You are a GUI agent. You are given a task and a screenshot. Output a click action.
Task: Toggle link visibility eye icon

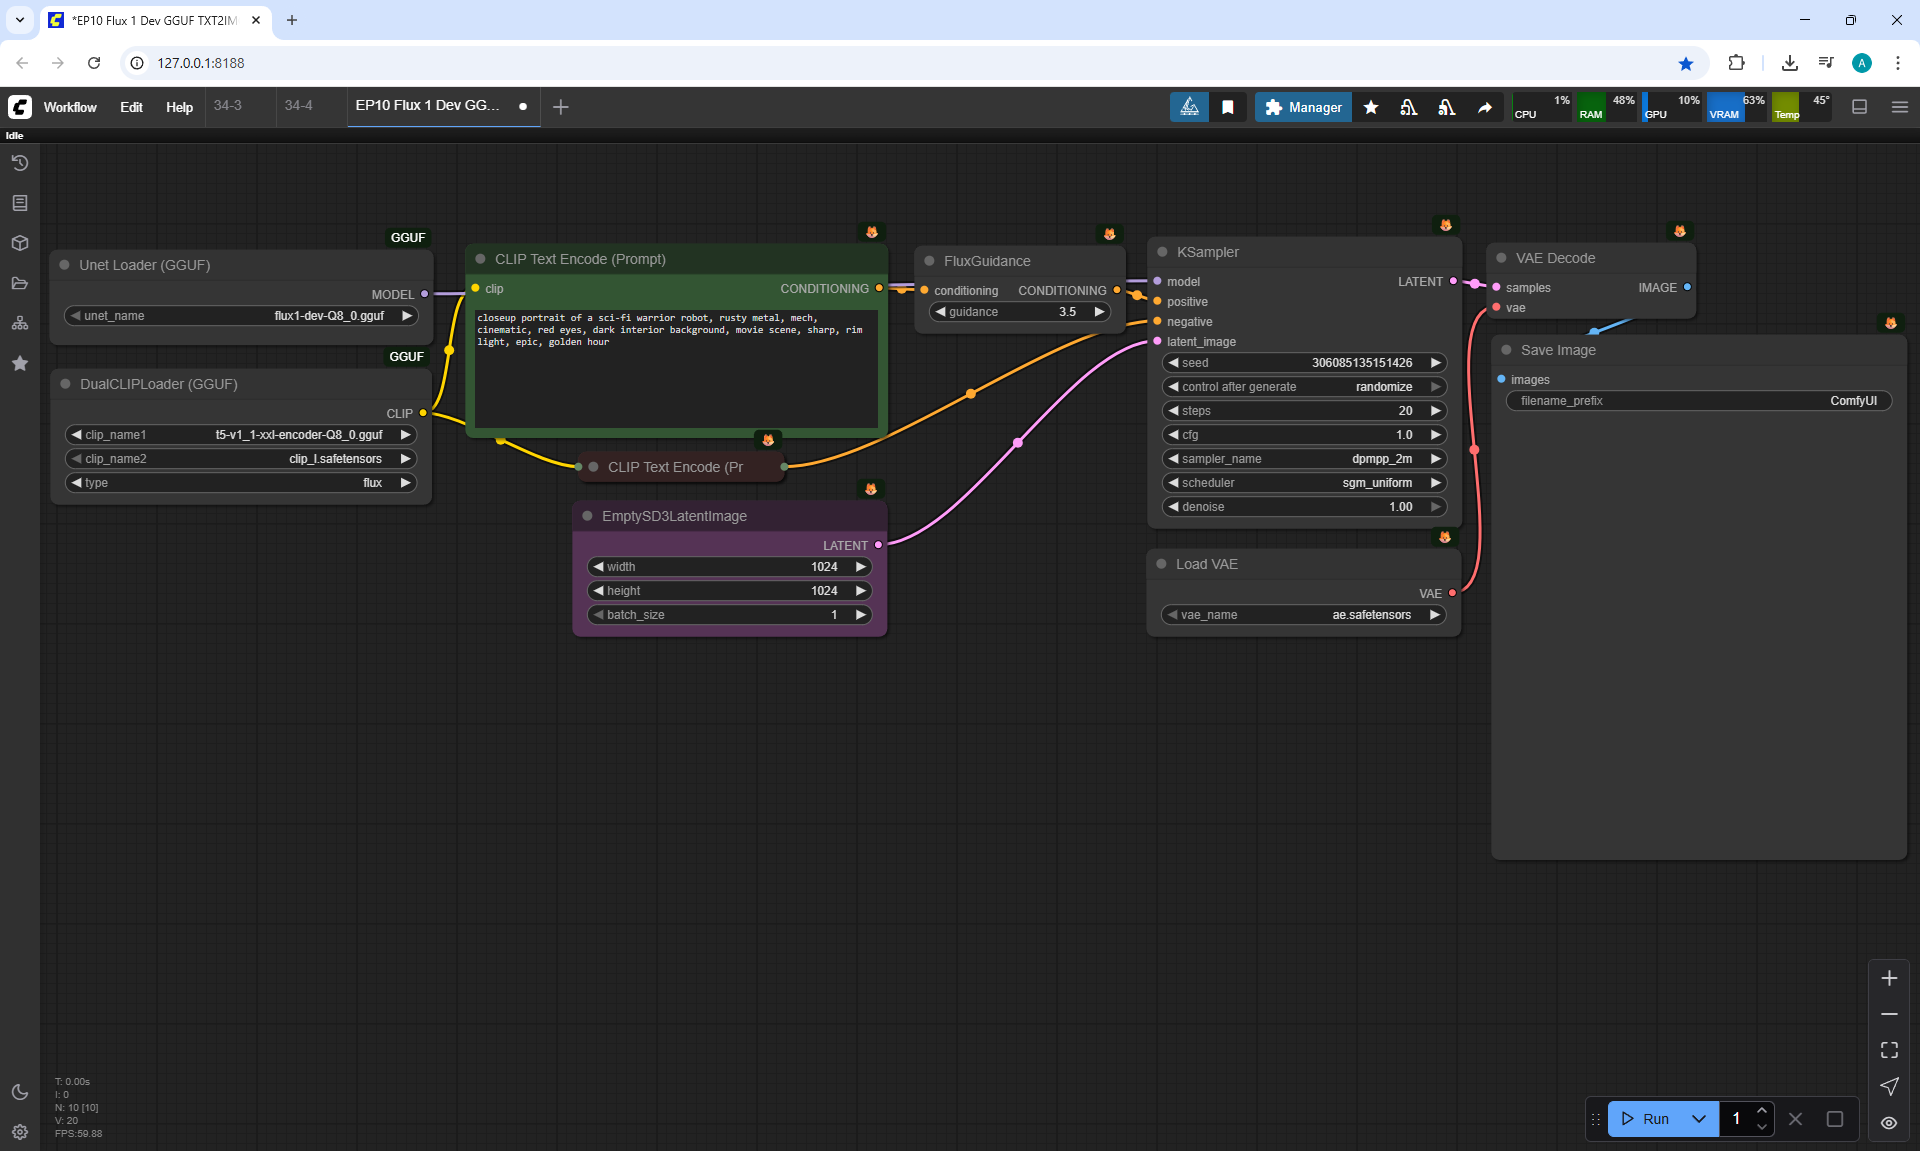[x=1889, y=1122]
